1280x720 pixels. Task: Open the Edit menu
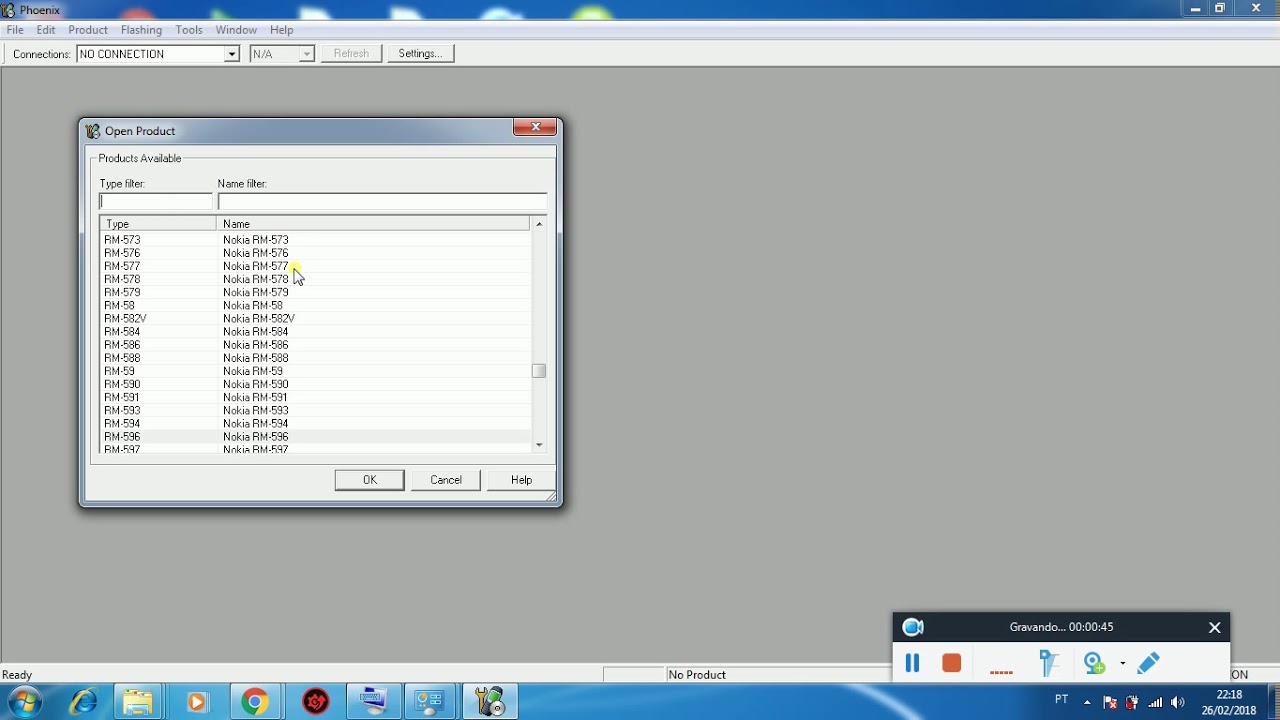(x=46, y=30)
